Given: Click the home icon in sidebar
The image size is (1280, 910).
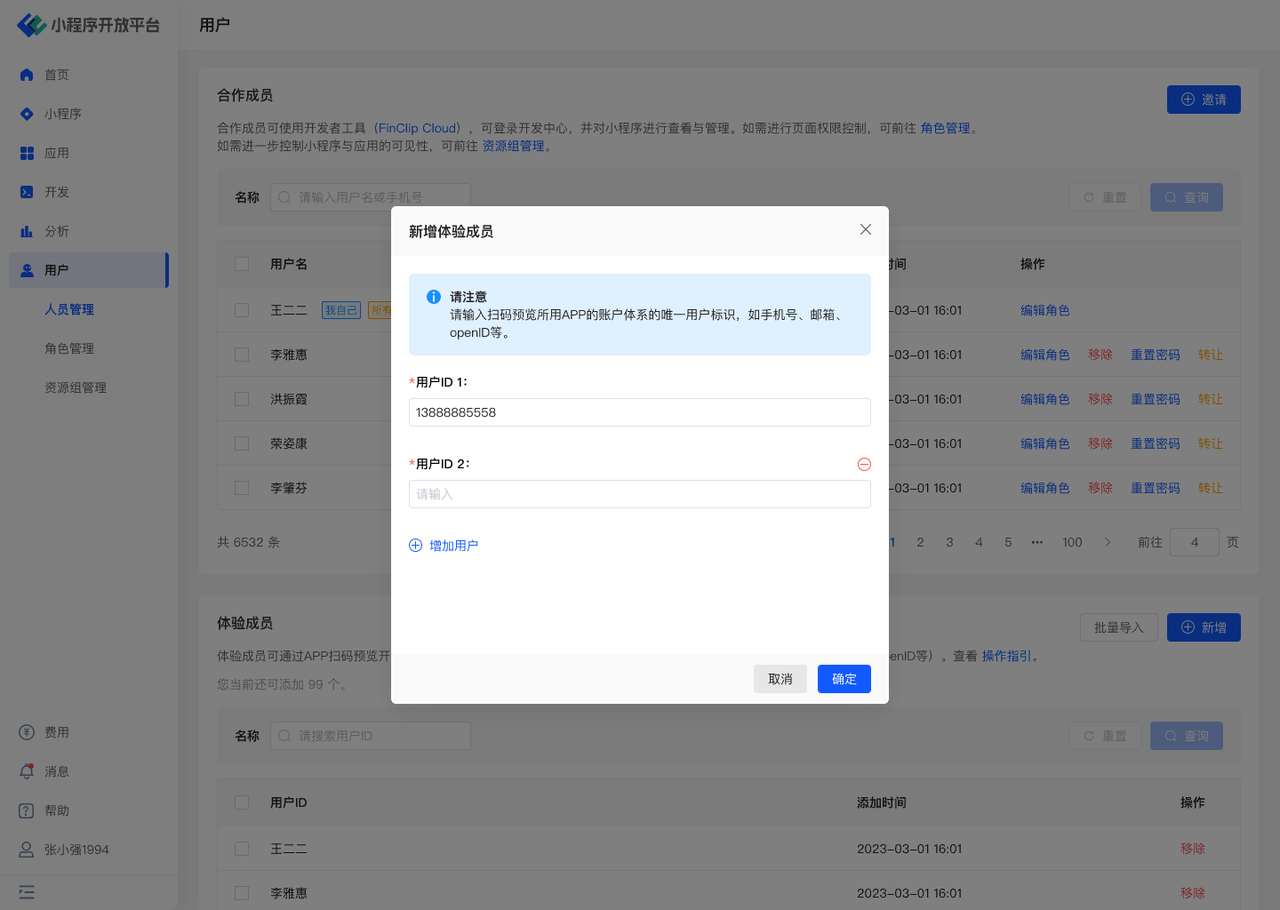Looking at the screenshot, I should click(27, 75).
